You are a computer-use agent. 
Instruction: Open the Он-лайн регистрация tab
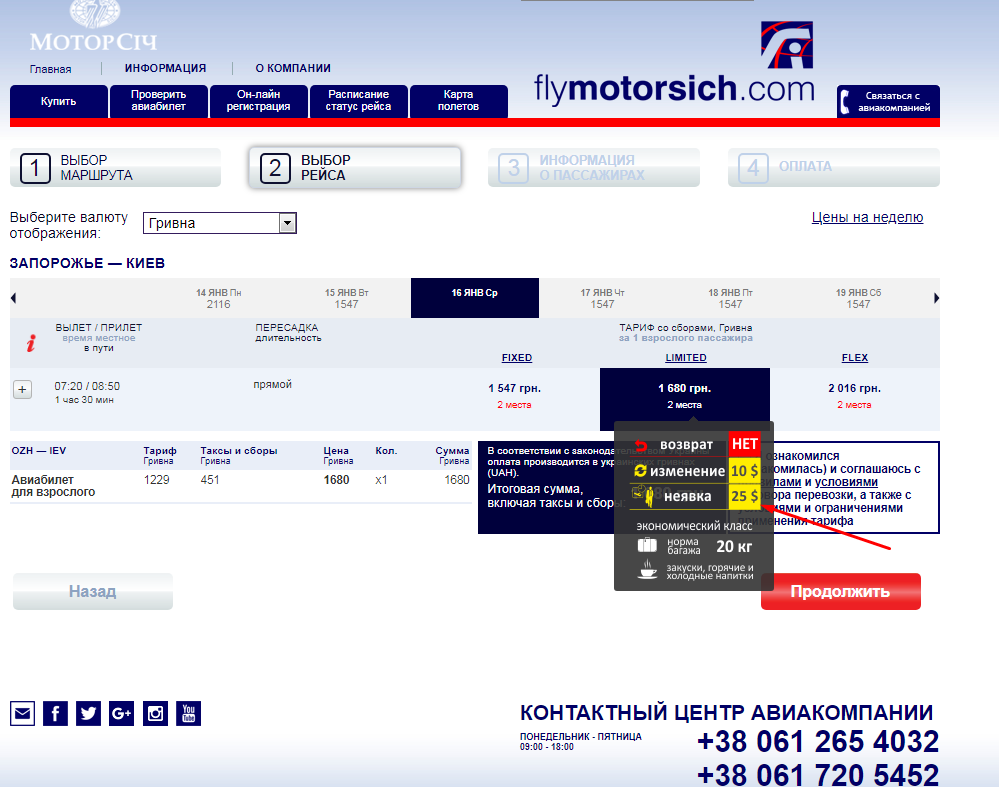click(259, 101)
